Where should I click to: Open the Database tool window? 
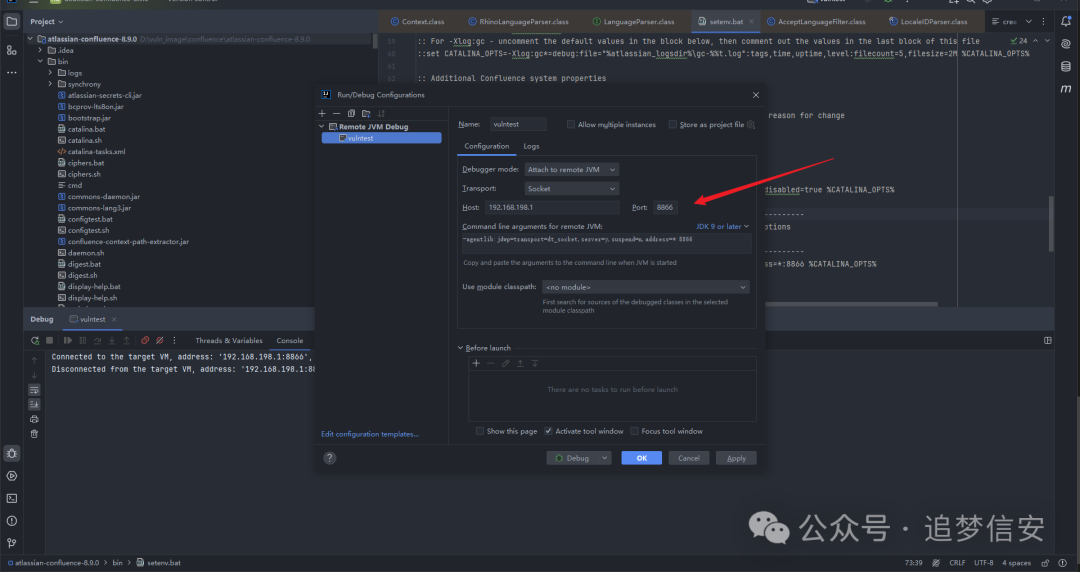pos(1066,67)
